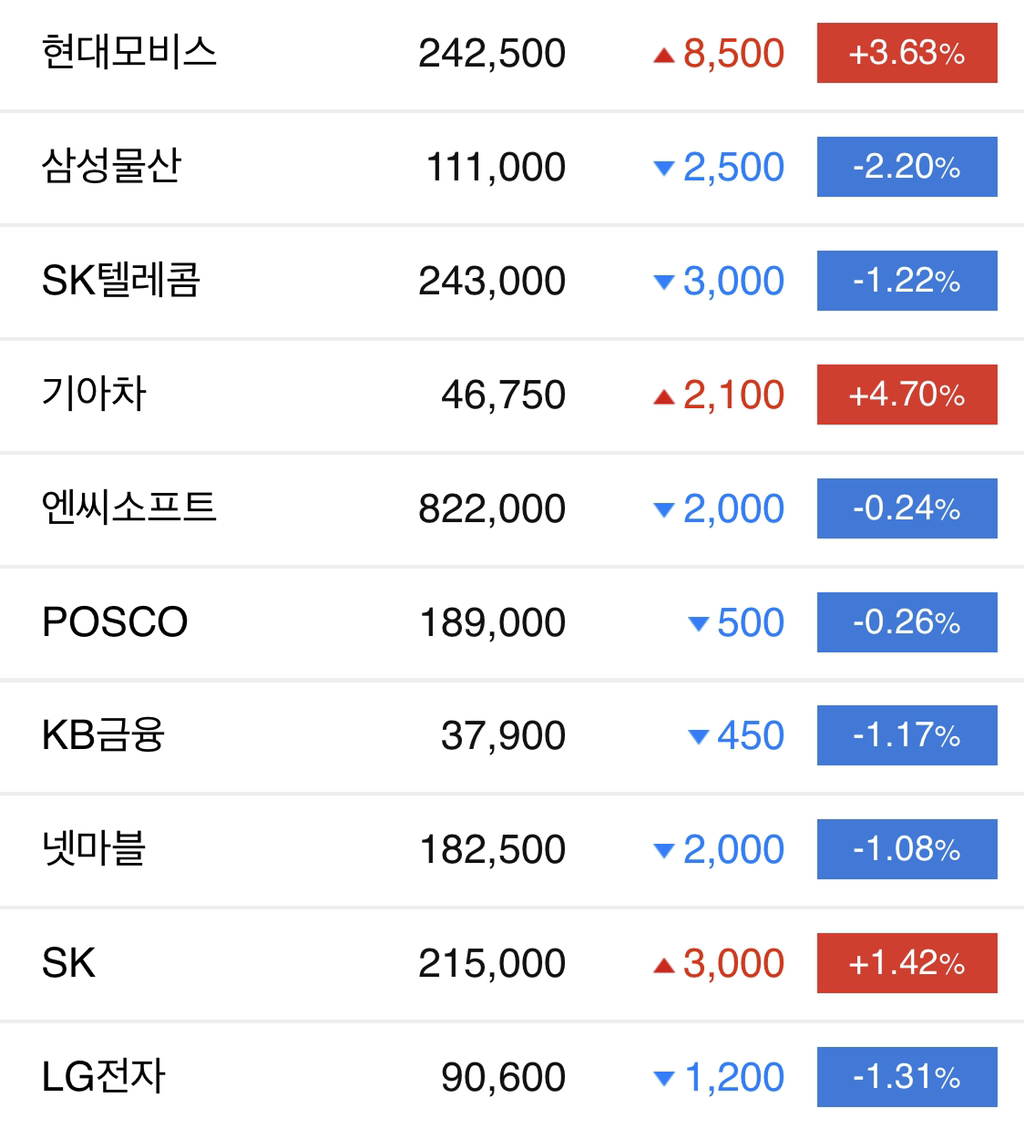Tap the +4.70% red percentage badge

pyautogui.click(x=907, y=394)
